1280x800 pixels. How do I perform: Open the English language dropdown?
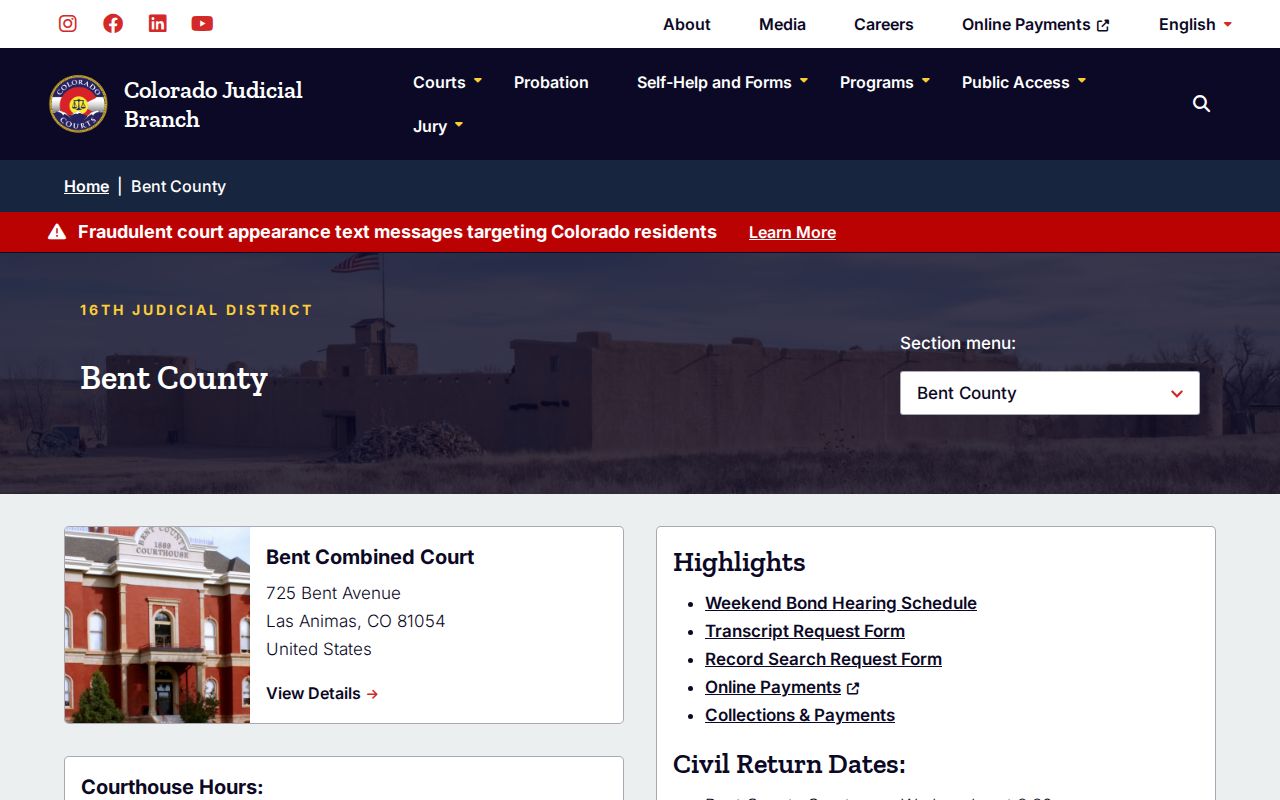[x=1195, y=24]
